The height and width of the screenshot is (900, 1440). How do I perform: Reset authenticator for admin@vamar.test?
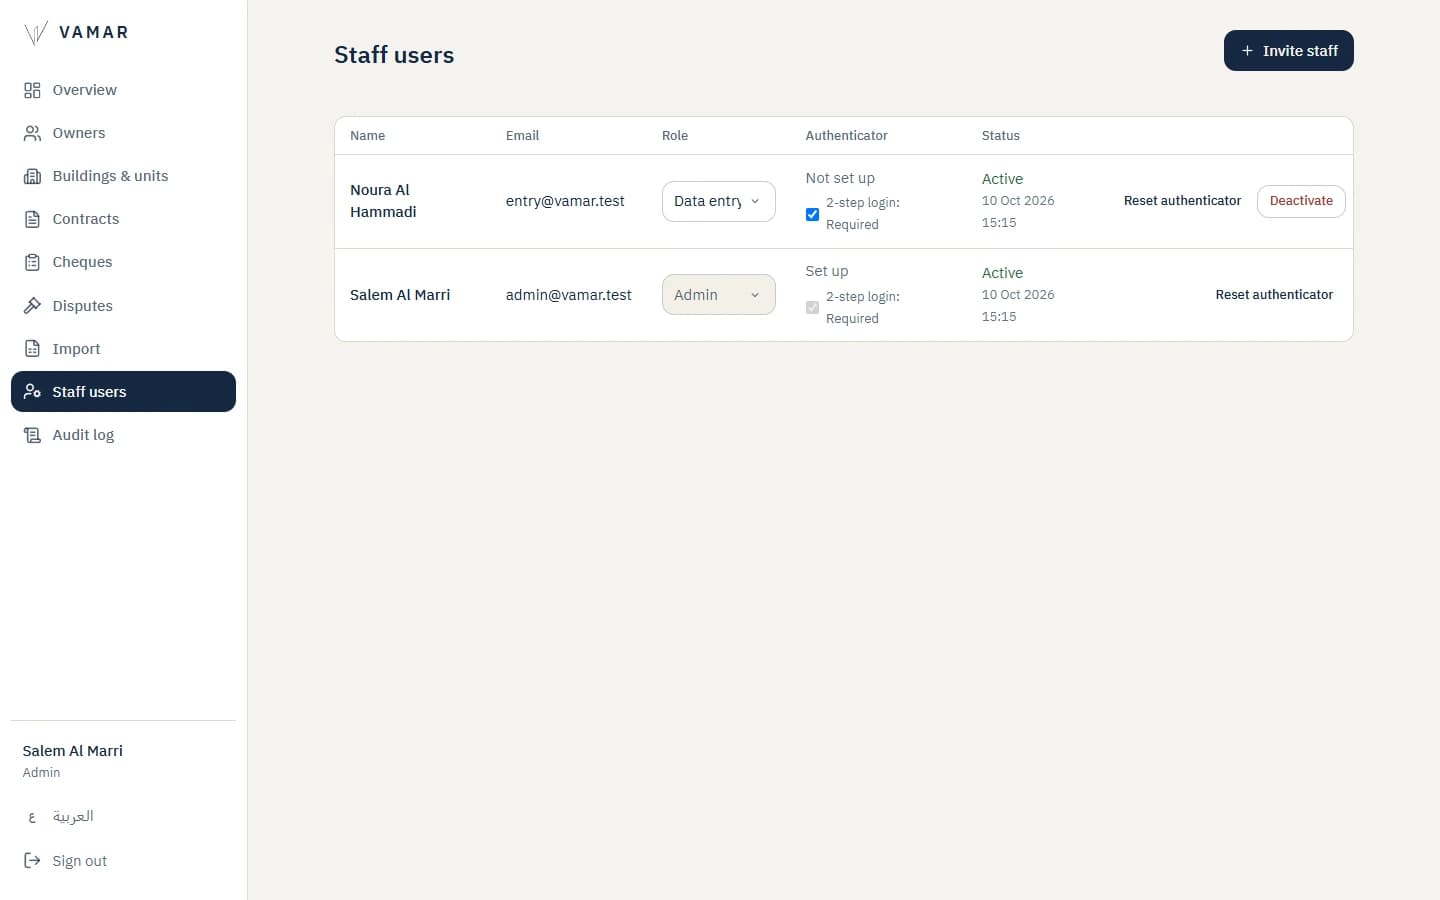(1274, 295)
